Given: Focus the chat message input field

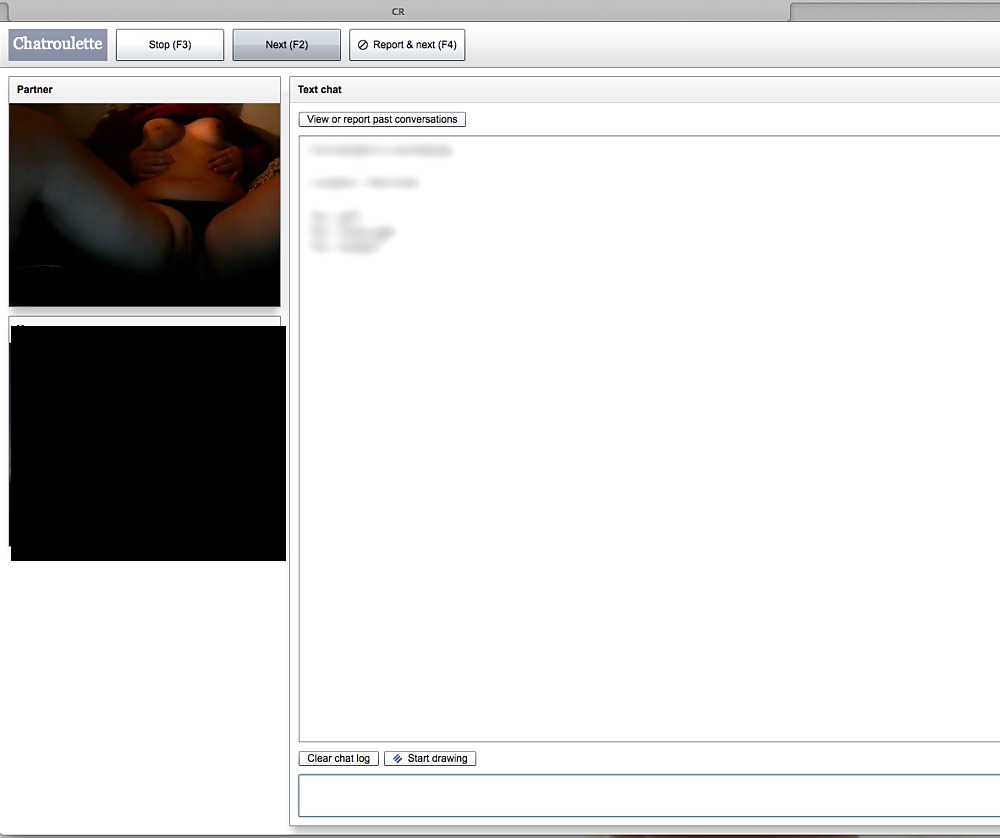Looking at the screenshot, I should click(x=648, y=796).
